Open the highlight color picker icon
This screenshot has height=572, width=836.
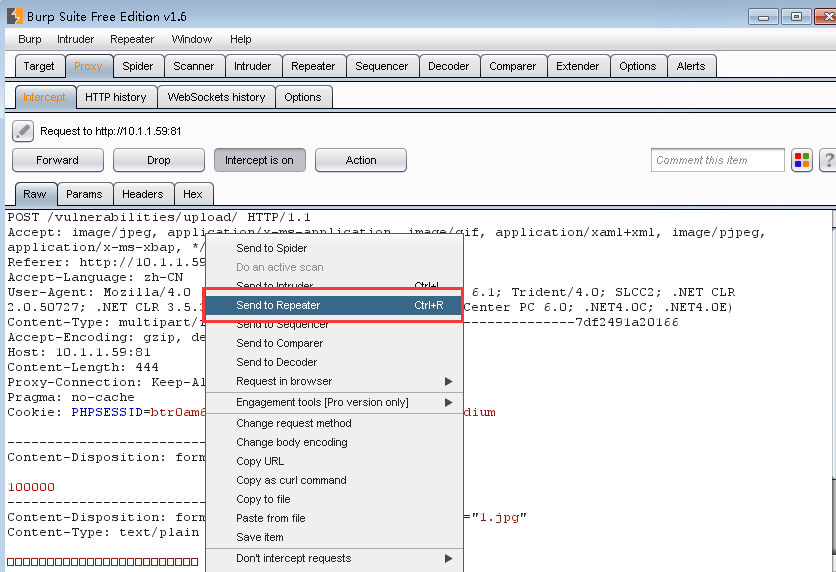pyautogui.click(x=801, y=160)
